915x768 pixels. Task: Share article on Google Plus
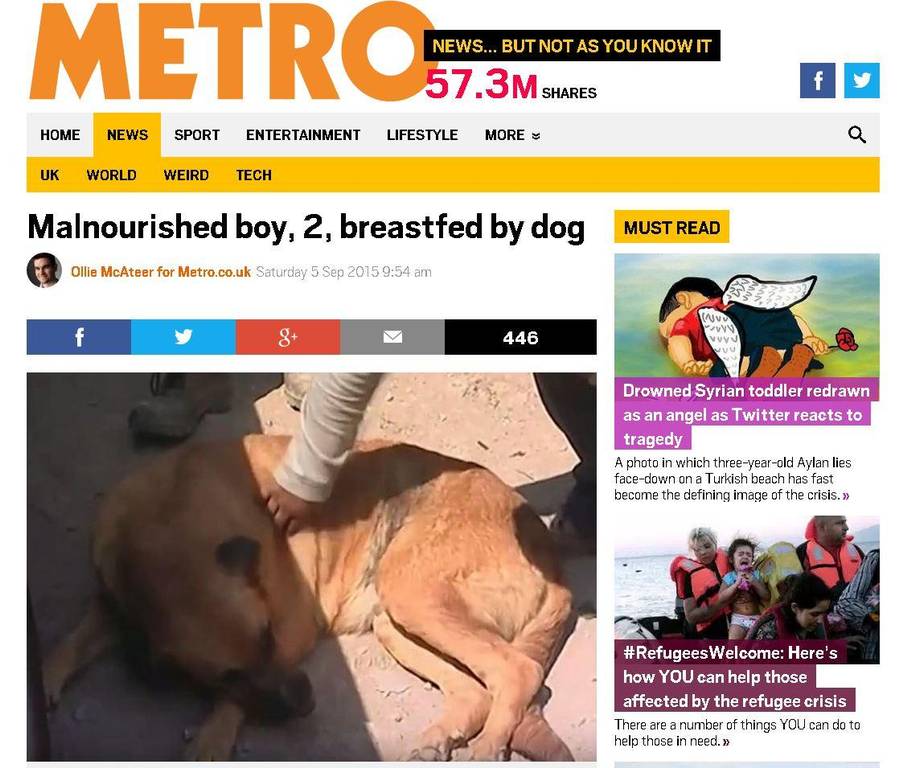pos(288,337)
